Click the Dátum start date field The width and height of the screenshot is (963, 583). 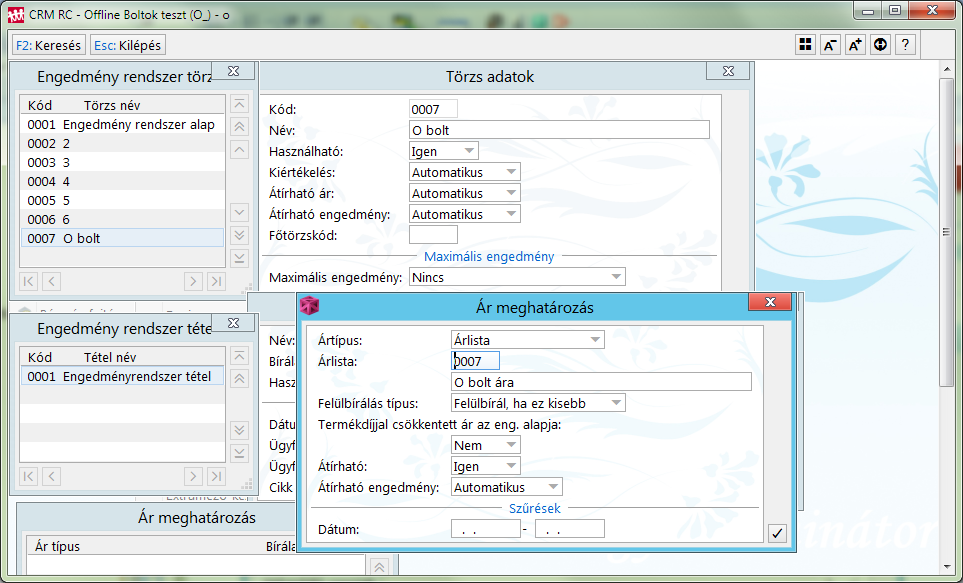(486, 529)
